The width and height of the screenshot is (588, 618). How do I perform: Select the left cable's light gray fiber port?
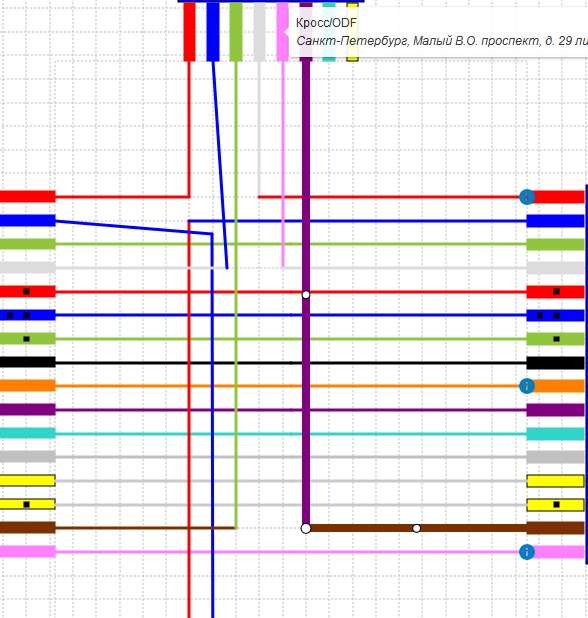tap(28, 268)
